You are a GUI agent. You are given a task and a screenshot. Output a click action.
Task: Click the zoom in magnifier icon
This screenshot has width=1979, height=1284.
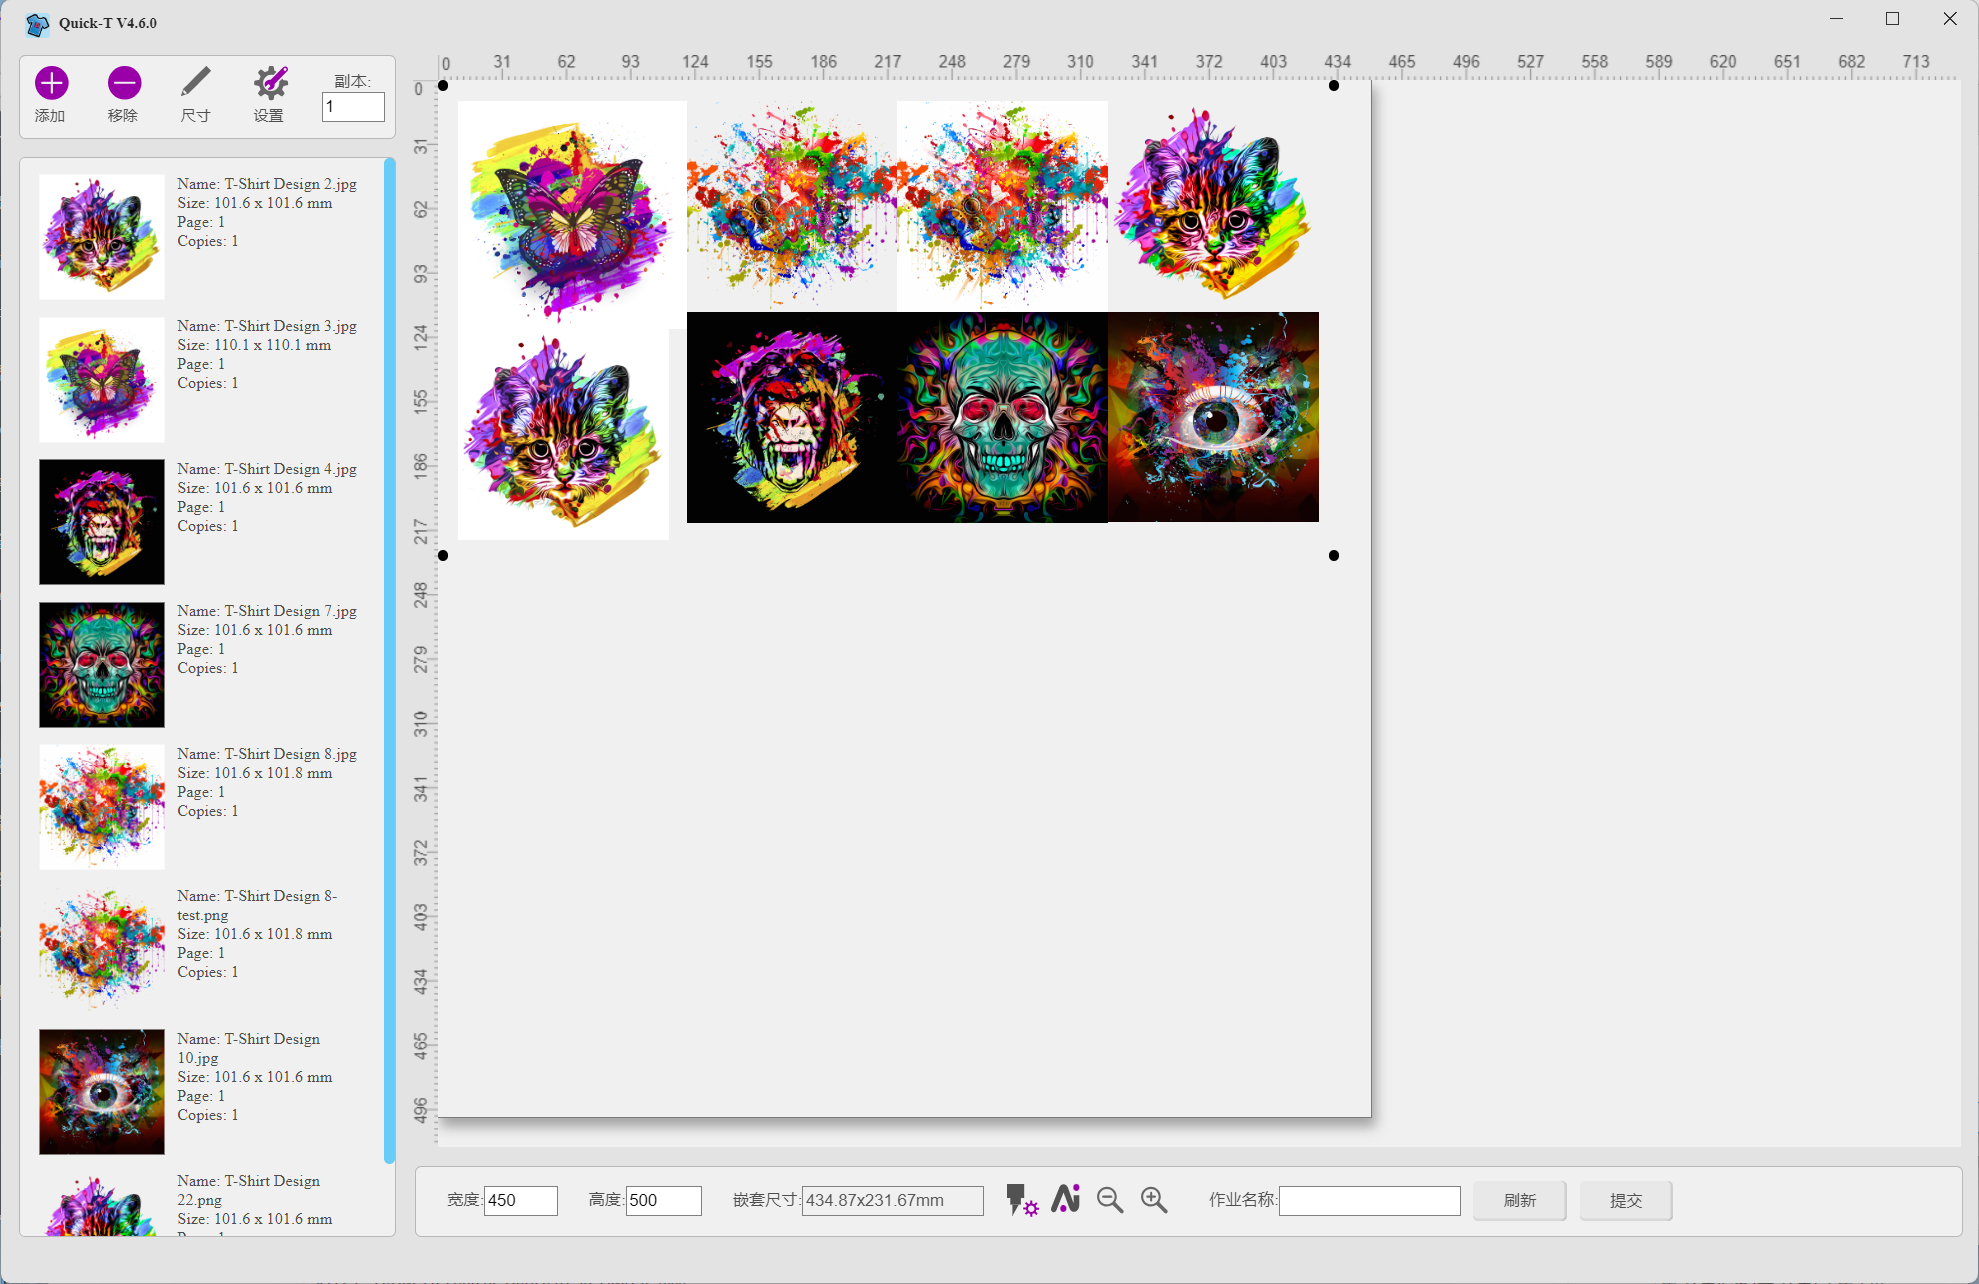(x=1154, y=1200)
